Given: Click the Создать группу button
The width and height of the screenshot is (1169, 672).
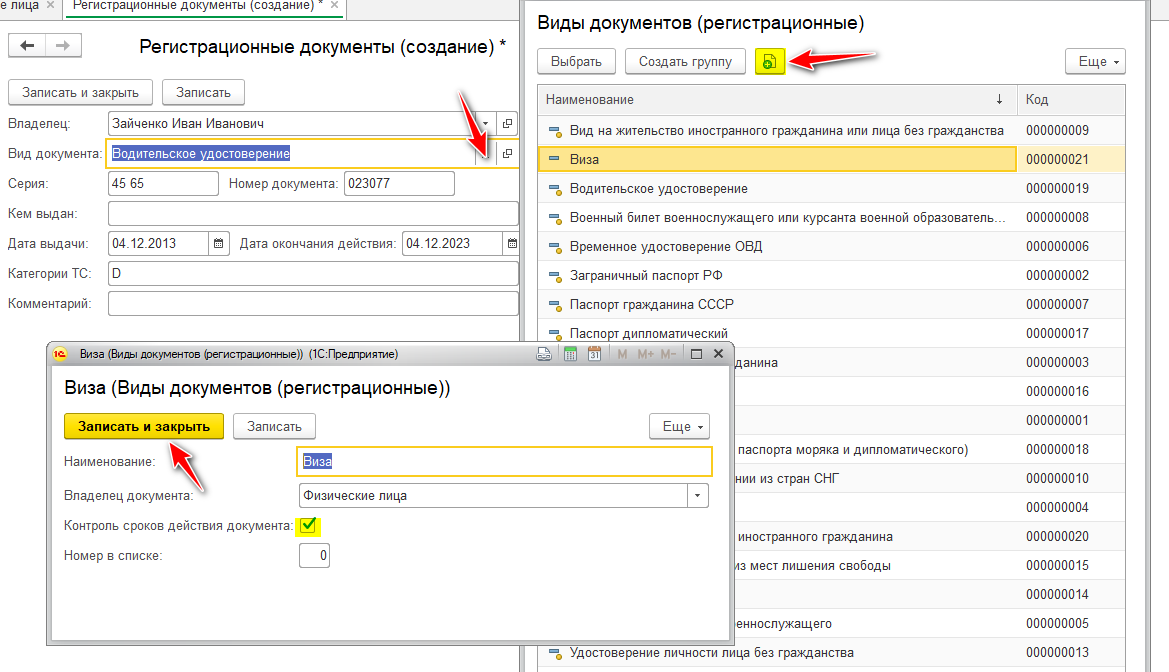Looking at the screenshot, I should pyautogui.click(x=685, y=62).
